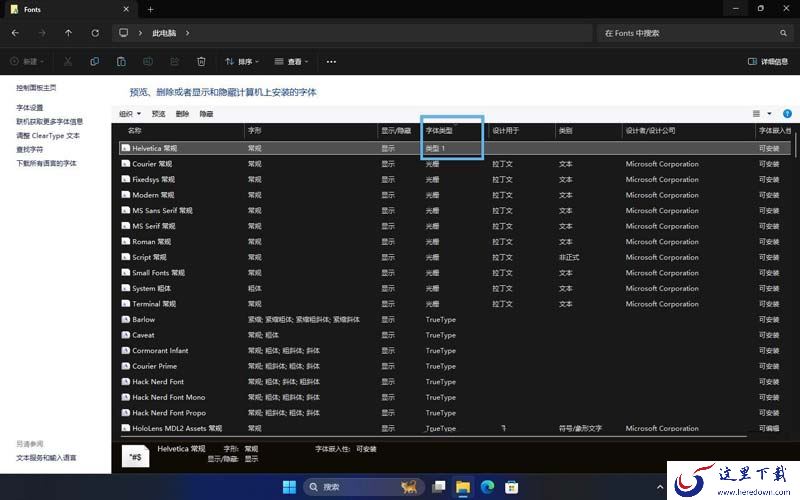
Task: Click the Caveat font icon
Action: coord(126,335)
